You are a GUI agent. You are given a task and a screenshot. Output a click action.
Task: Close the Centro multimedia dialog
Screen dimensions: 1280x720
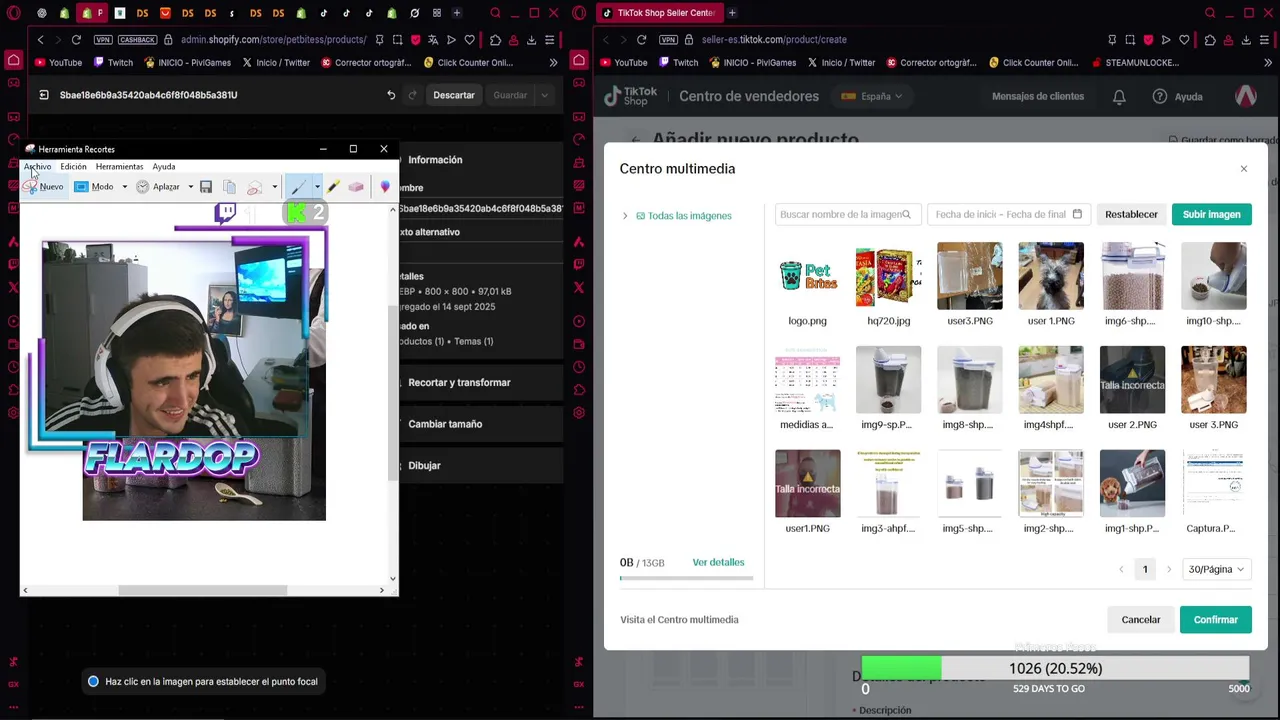(x=1244, y=169)
